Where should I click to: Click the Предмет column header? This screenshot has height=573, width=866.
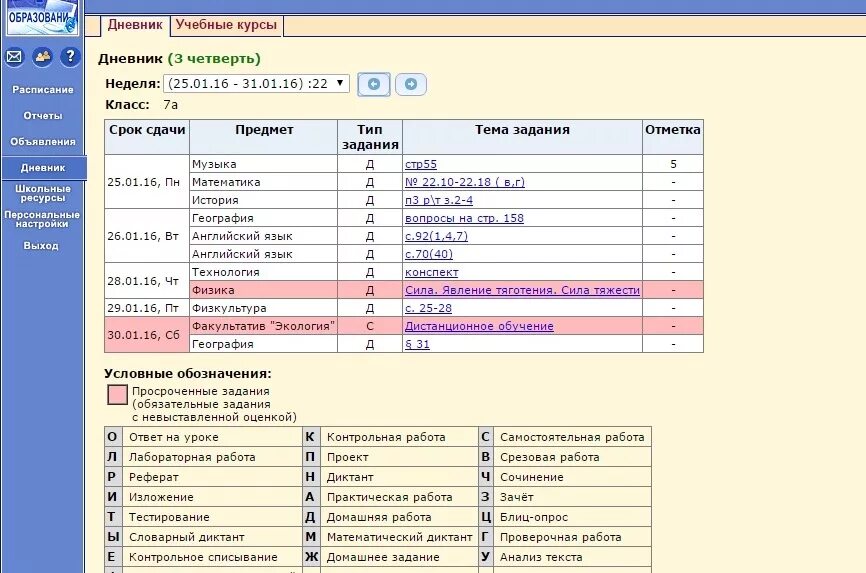click(263, 136)
